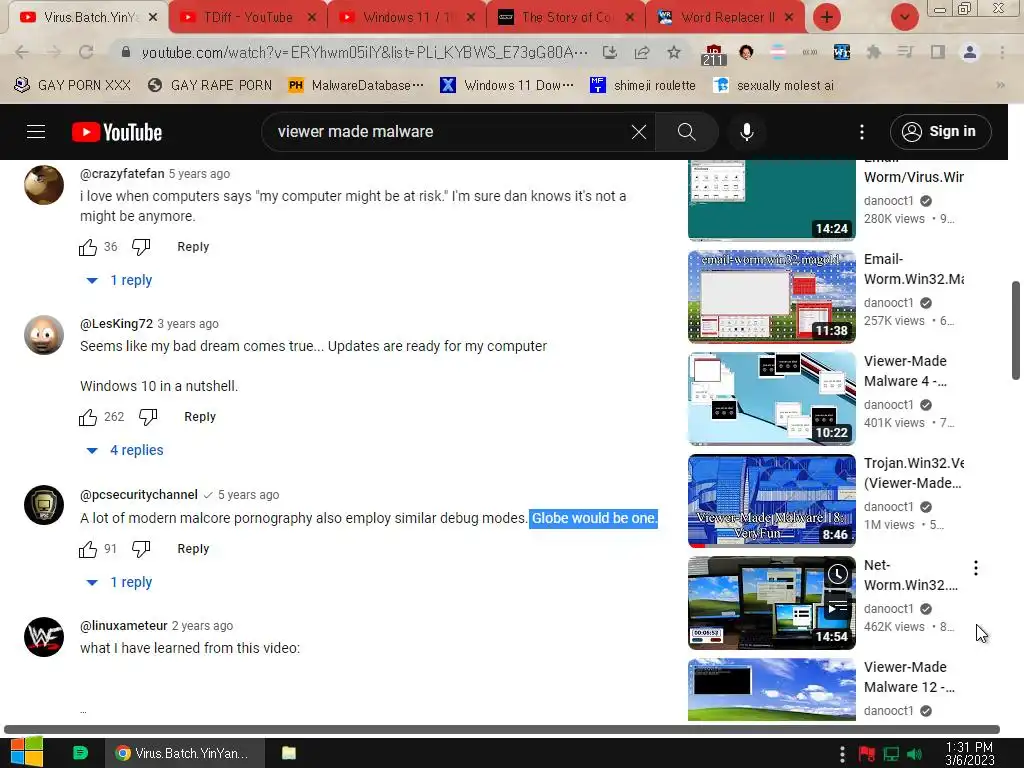Reply to @pcsecuritychannel's comment
Viewport: 1024px width, 768px height.
tap(193, 549)
